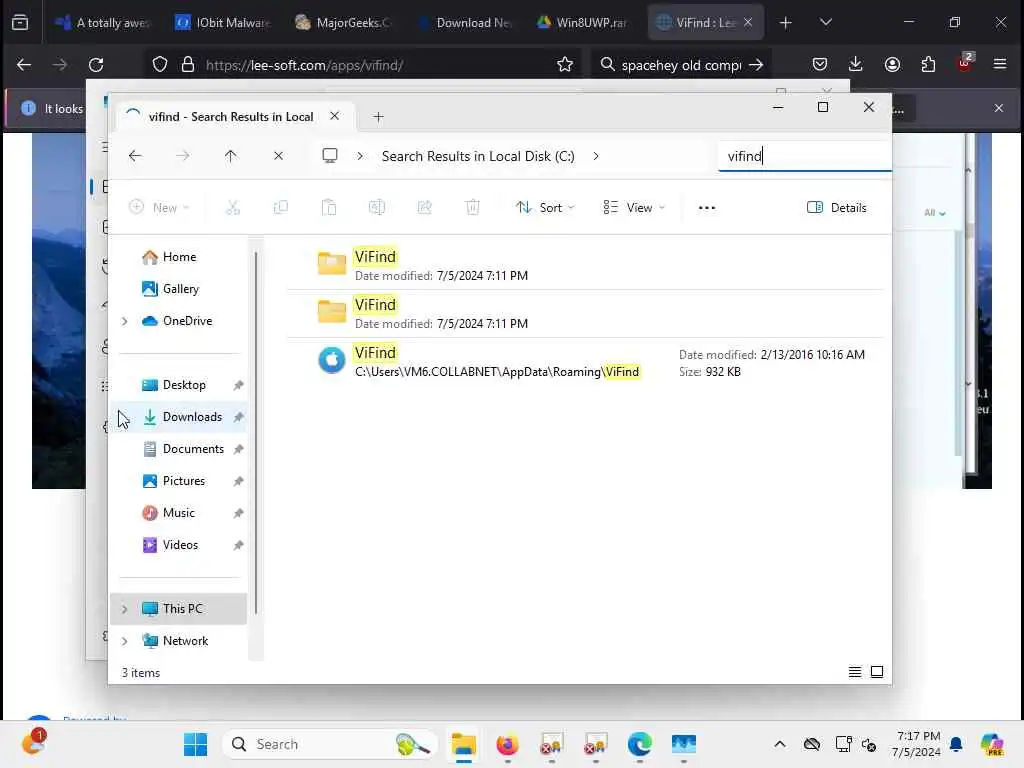Open the Desktop quick access folder
This screenshot has height=768, width=1024.
[x=180, y=385]
